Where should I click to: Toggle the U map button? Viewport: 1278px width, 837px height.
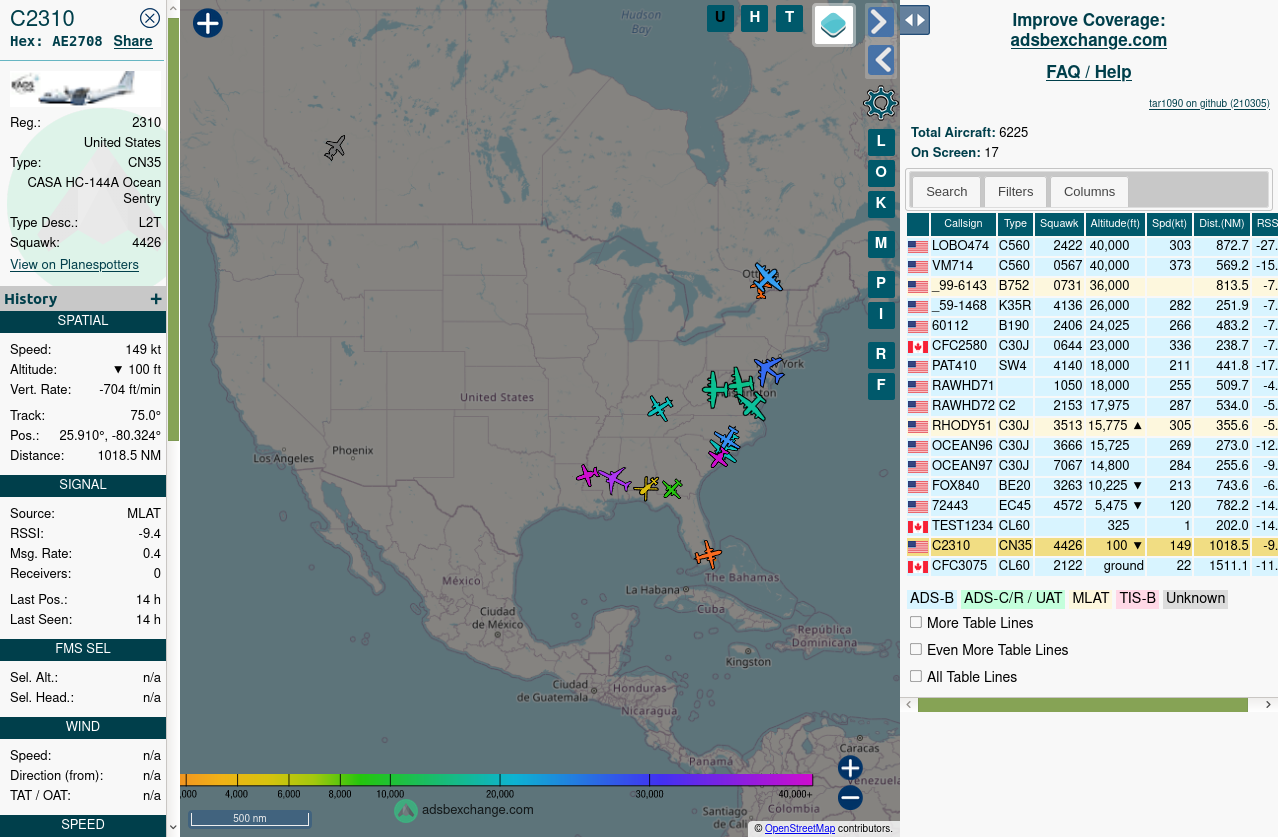(x=720, y=18)
